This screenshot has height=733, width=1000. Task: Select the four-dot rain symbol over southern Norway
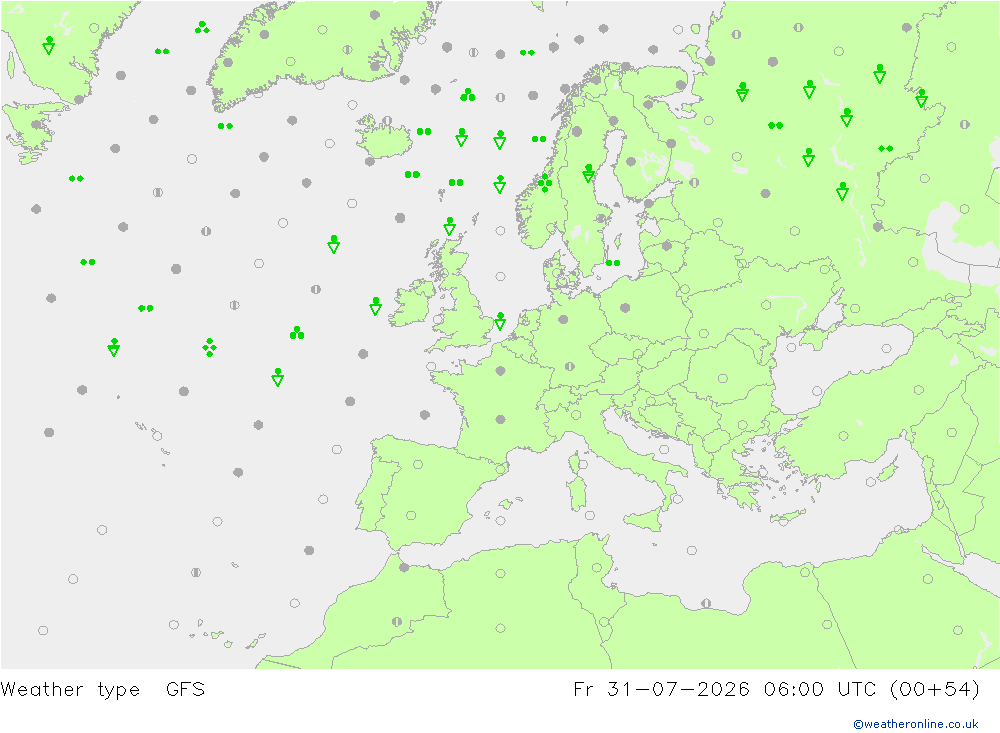pyautogui.click(x=545, y=183)
